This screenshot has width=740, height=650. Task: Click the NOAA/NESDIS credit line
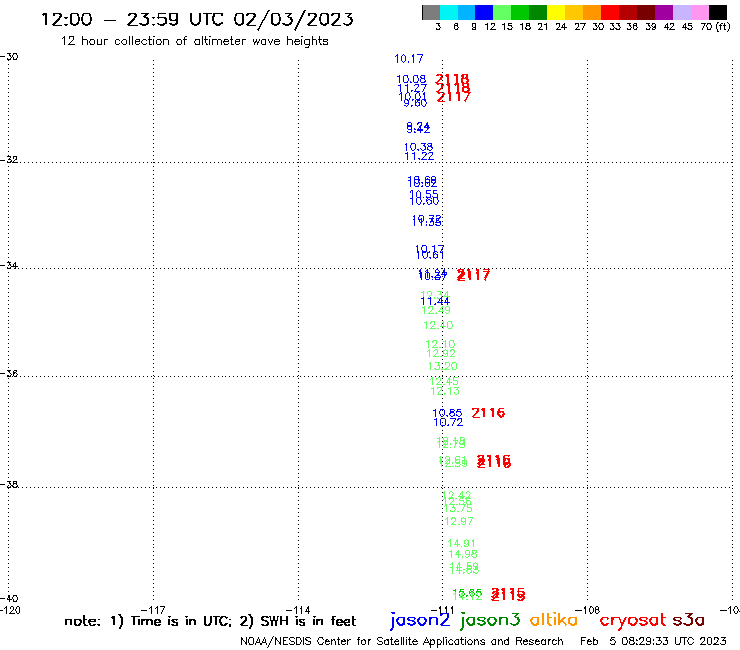pos(402,641)
